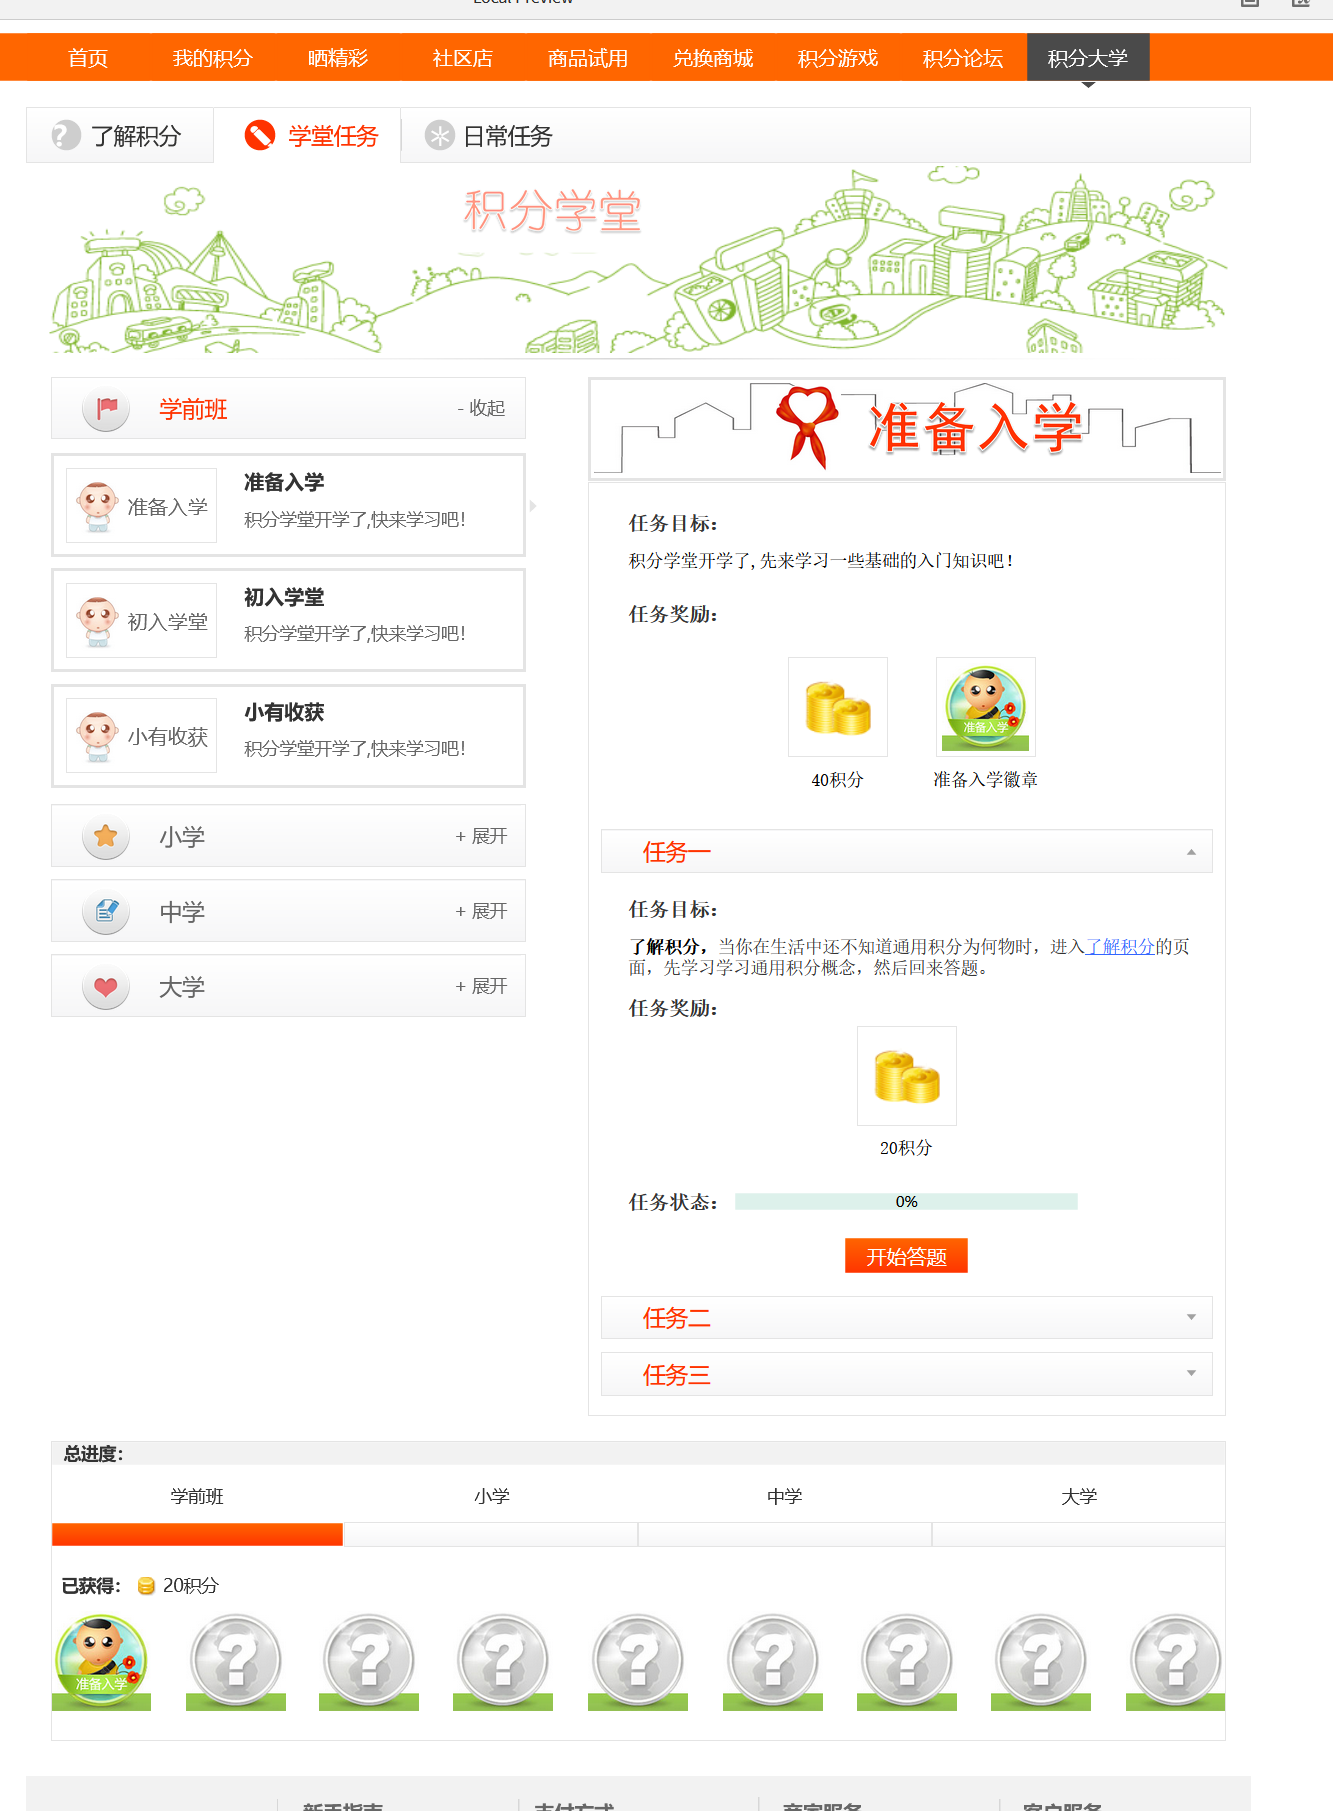Click the gold coins icon above 40积分
This screenshot has height=1811, width=1333.
[838, 707]
